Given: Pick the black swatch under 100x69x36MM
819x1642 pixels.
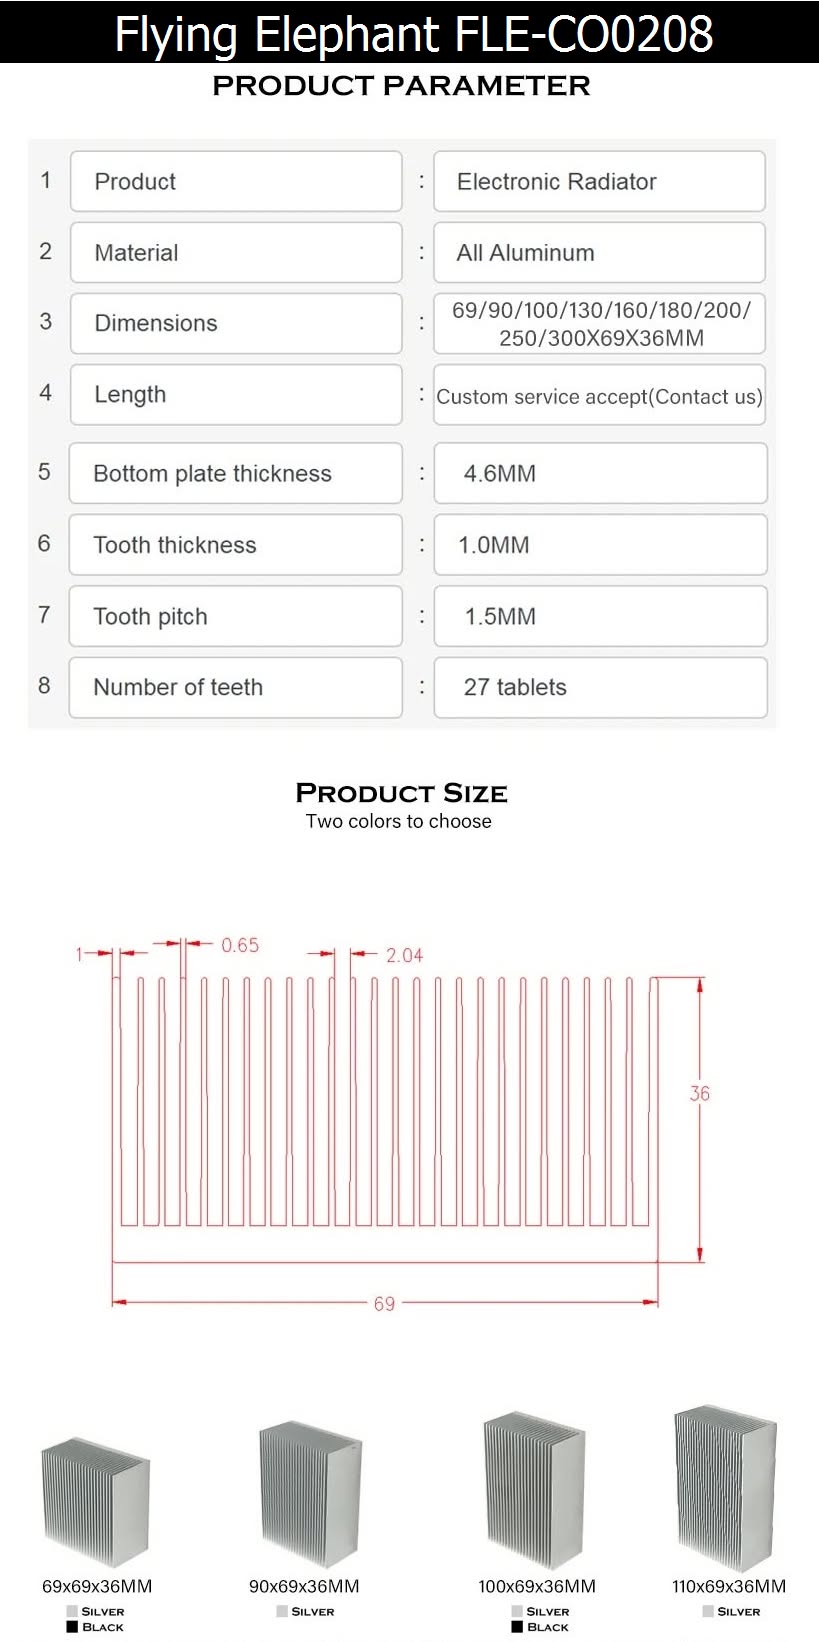Looking at the screenshot, I should [x=517, y=1627].
